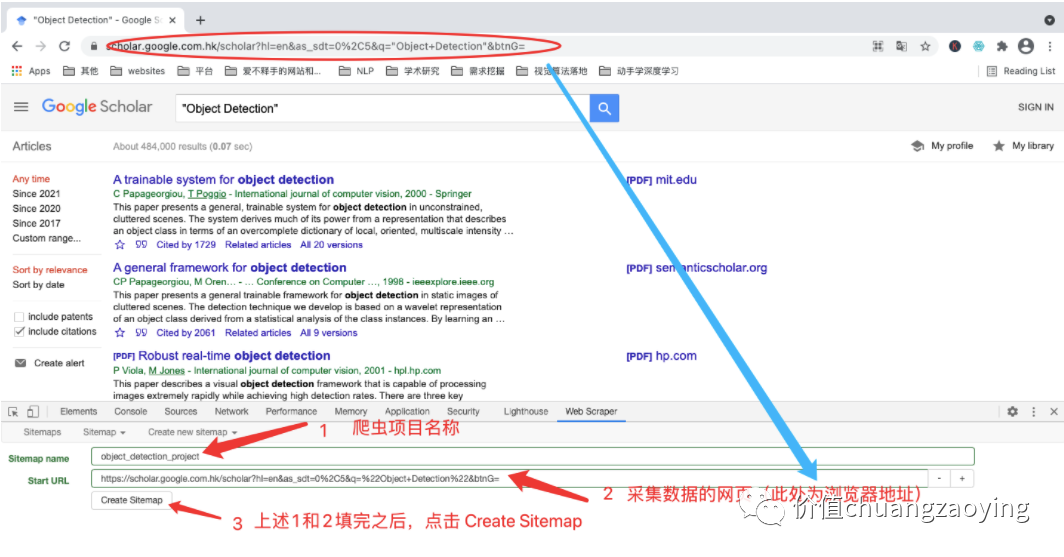Open the Apps bookmarks shortcut

click(x=31, y=71)
